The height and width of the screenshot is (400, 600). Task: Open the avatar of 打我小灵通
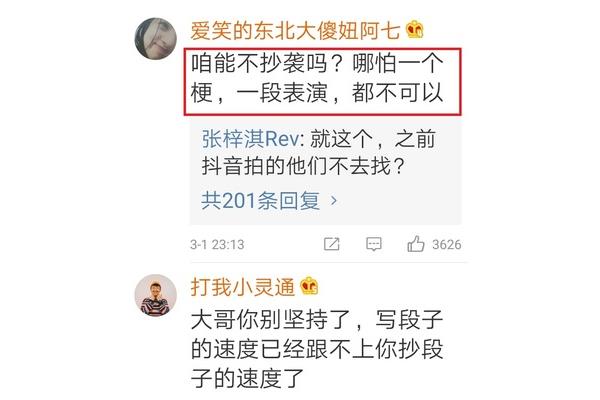coord(156,295)
